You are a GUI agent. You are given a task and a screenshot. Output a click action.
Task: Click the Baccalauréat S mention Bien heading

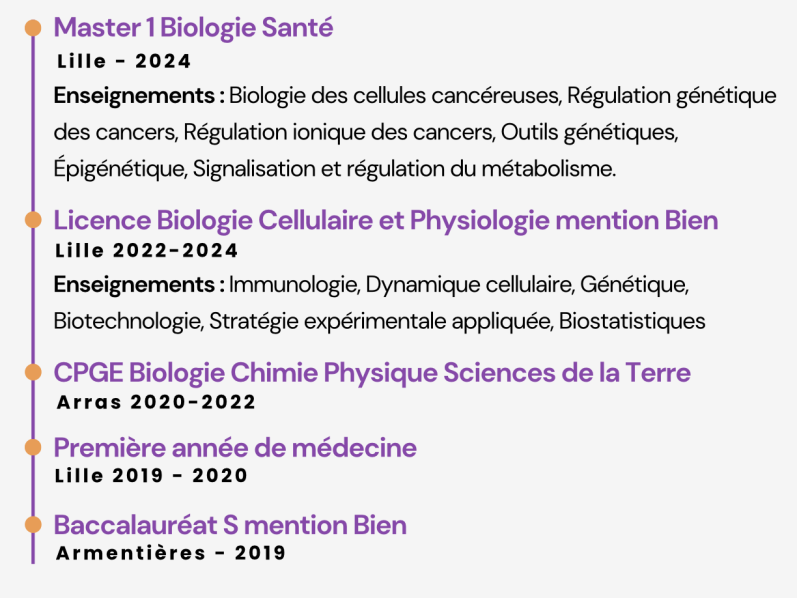click(230, 524)
